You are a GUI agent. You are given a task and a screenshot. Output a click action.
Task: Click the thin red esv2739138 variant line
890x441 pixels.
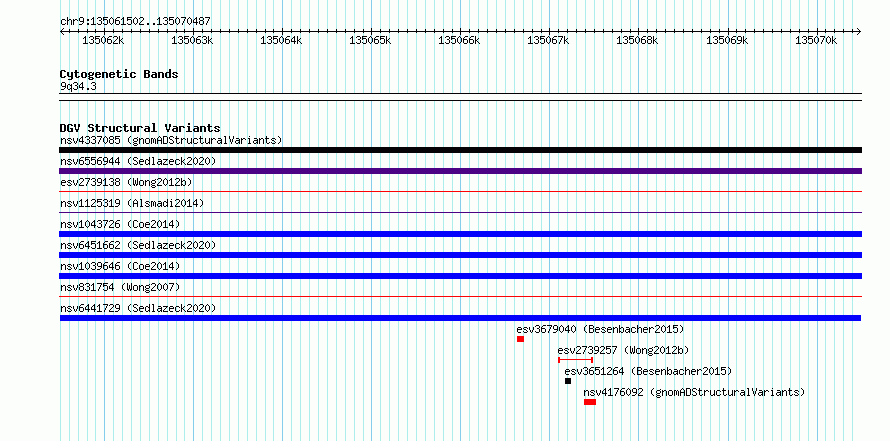pos(460,192)
